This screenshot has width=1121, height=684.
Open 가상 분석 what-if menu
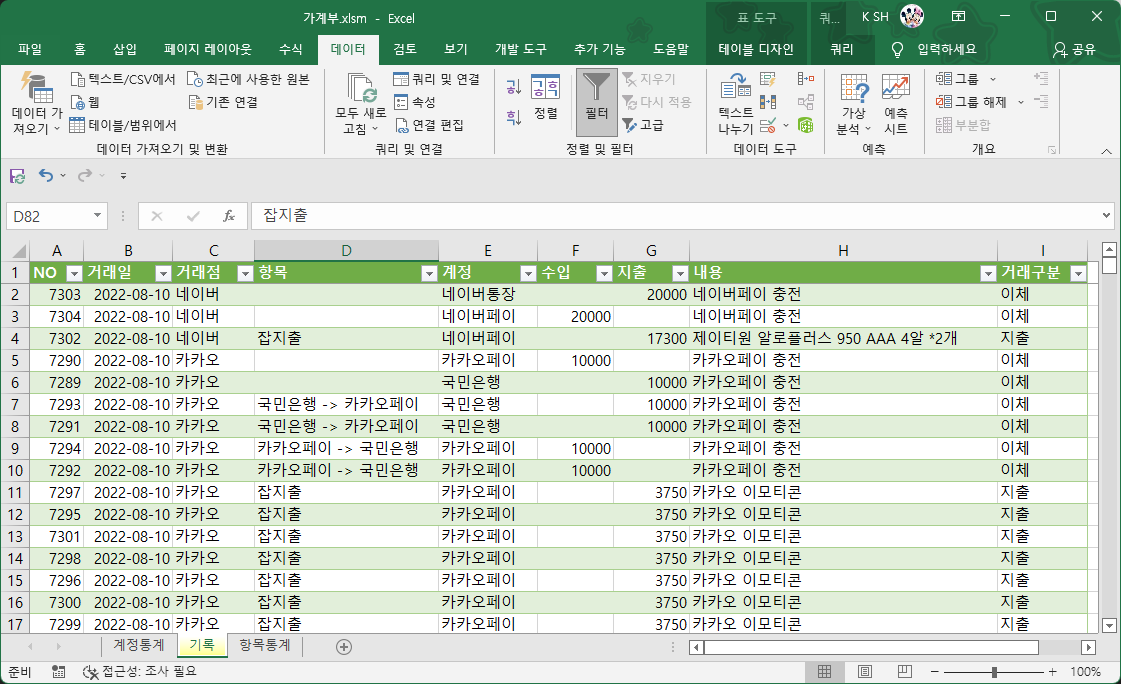(854, 103)
